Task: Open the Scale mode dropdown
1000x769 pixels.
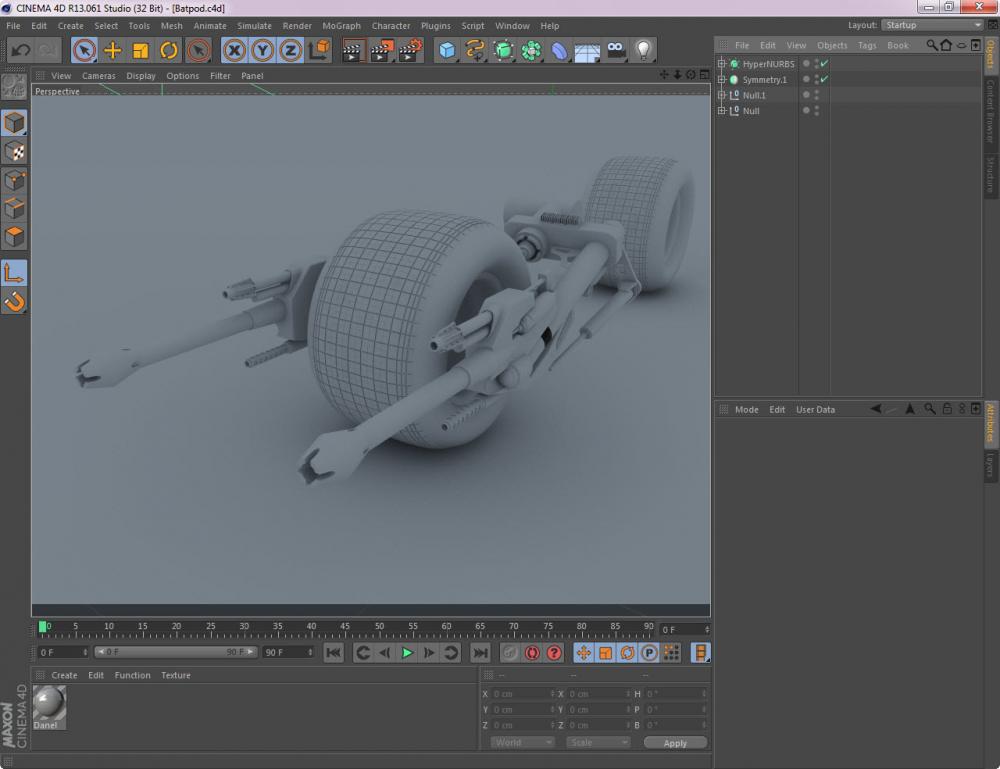Action: point(598,742)
